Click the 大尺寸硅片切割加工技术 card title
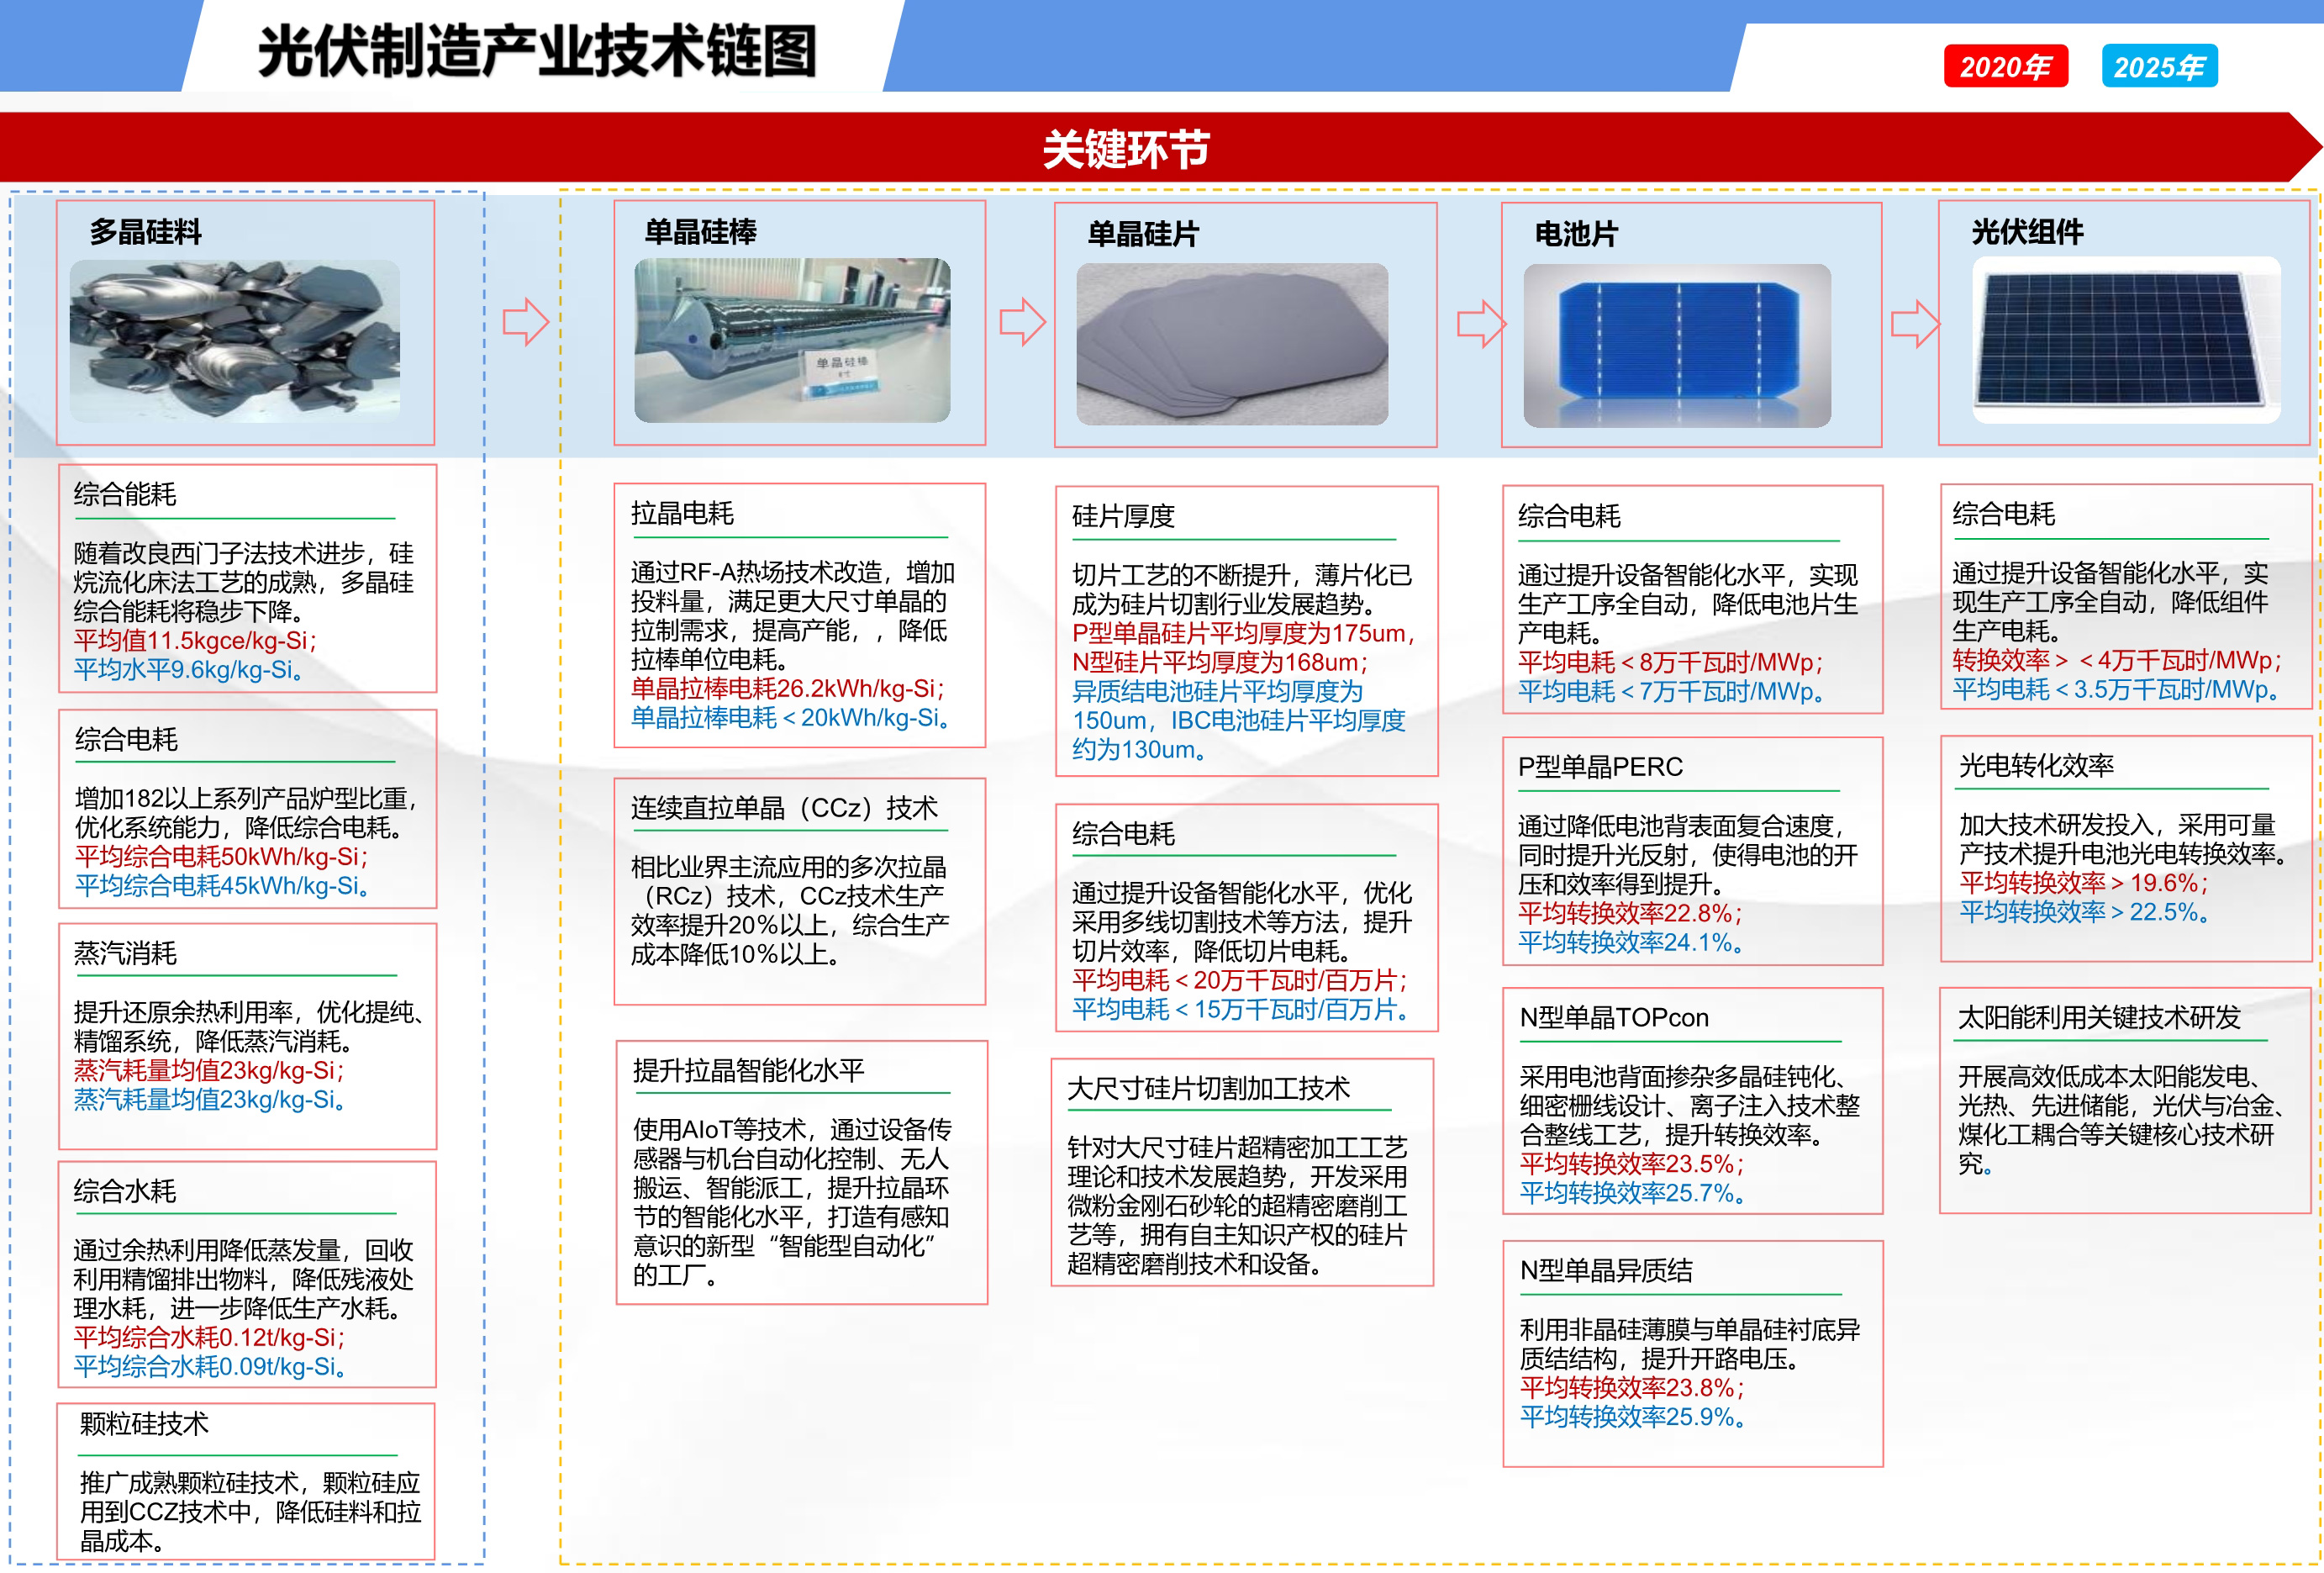Image resolution: width=2324 pixels, height=1573 pixels. (1208, 1088)
